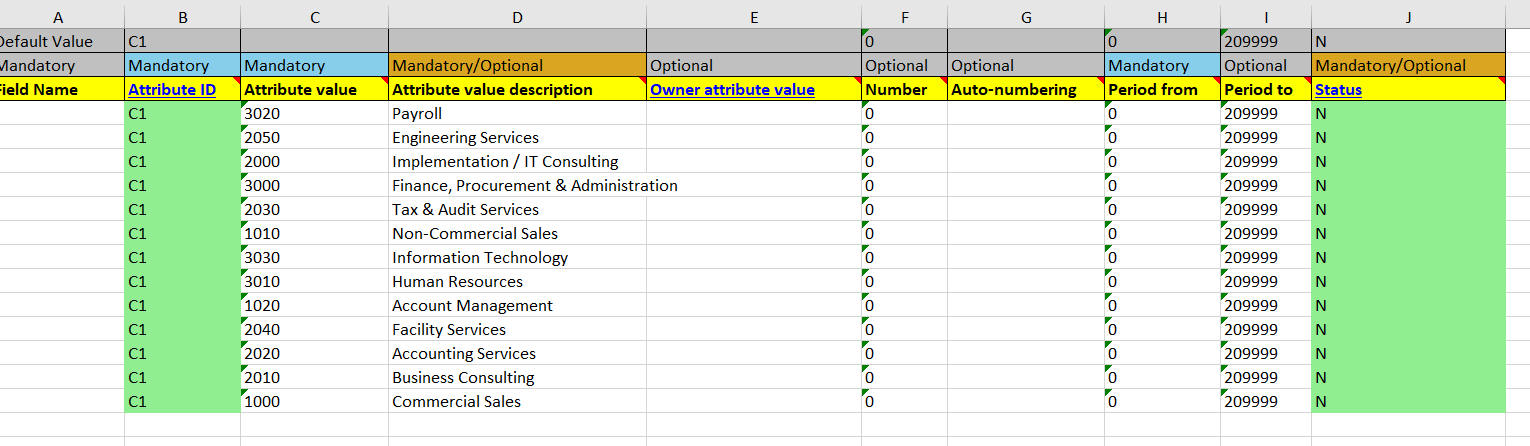Select the Implementation / IT Consulting cell
Screen dimensions: 1530x446
(x=517, y=161)
